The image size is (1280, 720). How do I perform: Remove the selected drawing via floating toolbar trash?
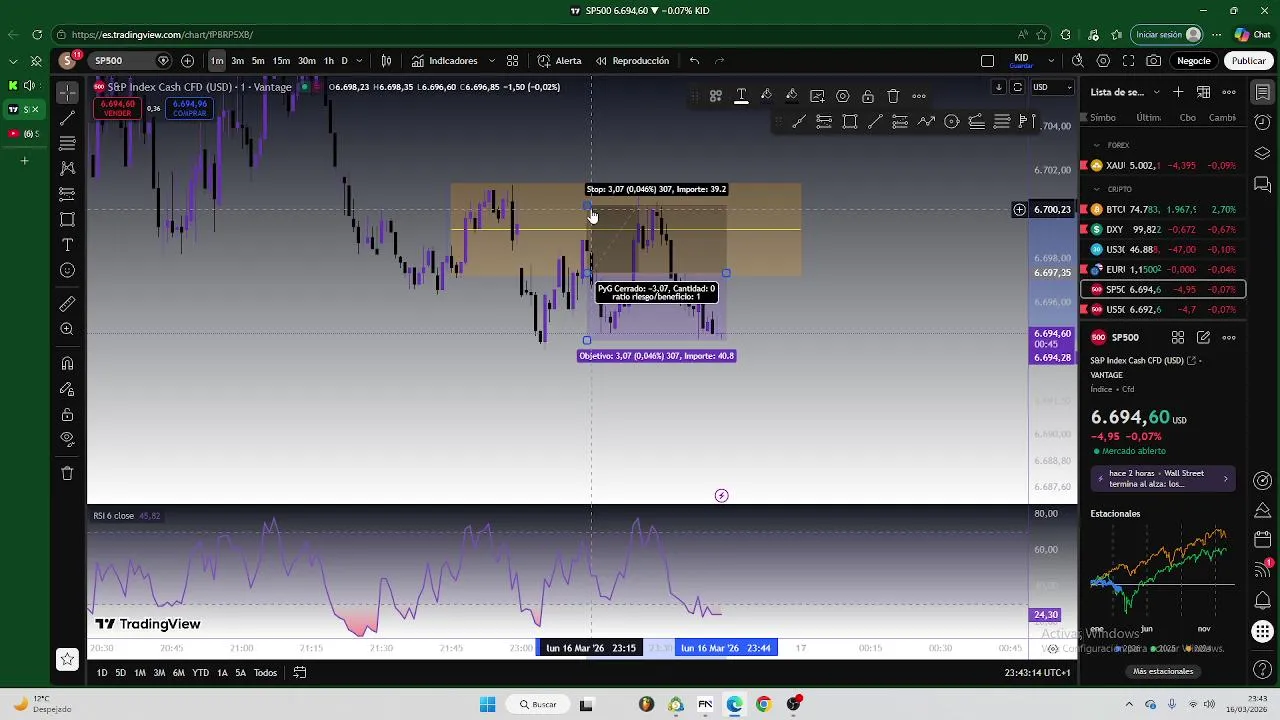(893, 96)
